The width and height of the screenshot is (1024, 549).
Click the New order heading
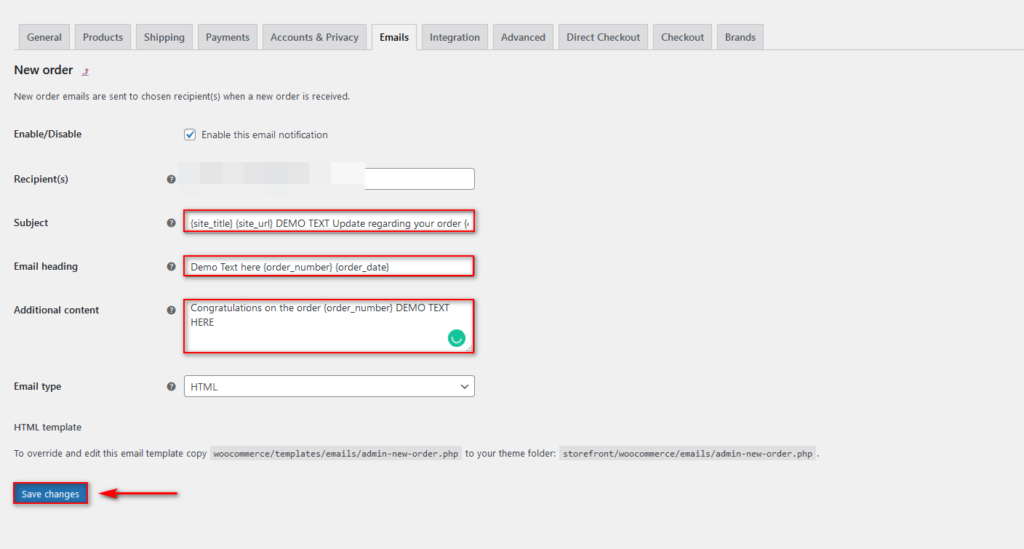click(x=43, y=70)
